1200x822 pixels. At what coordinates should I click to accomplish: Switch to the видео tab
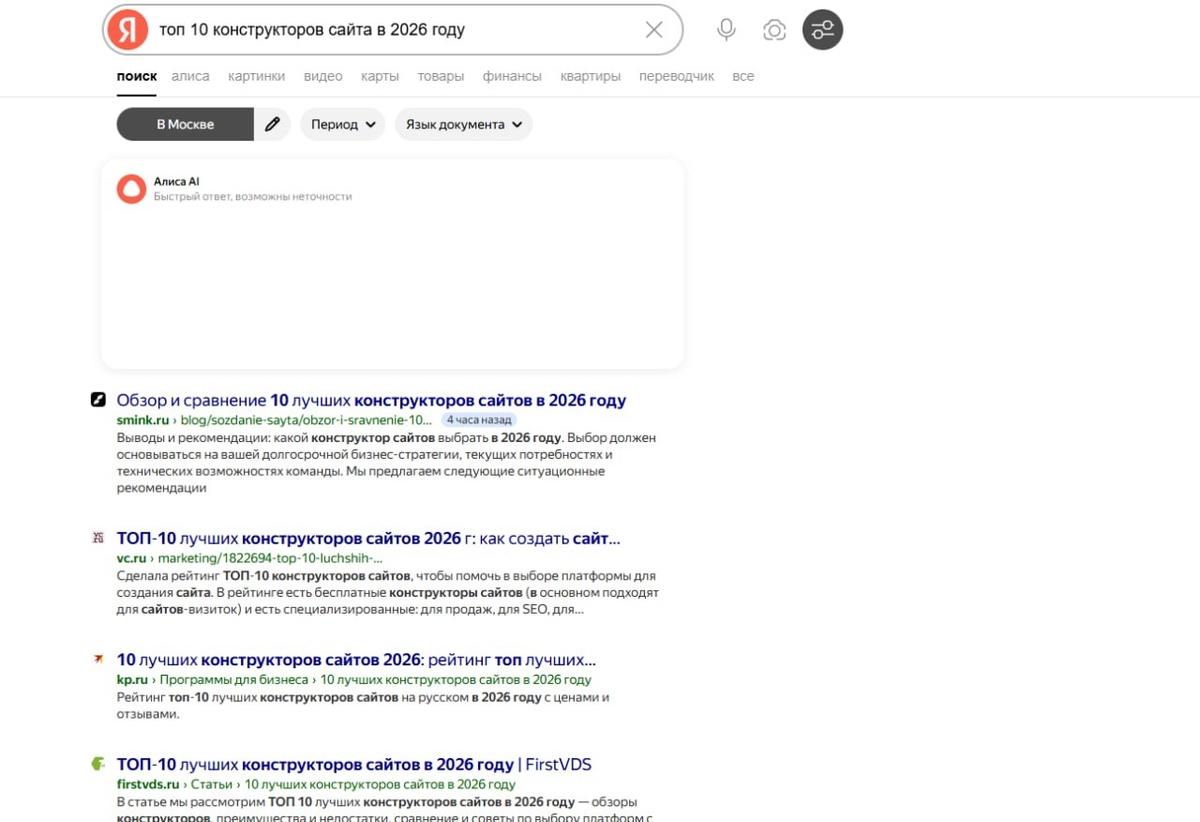pos(323,76)
